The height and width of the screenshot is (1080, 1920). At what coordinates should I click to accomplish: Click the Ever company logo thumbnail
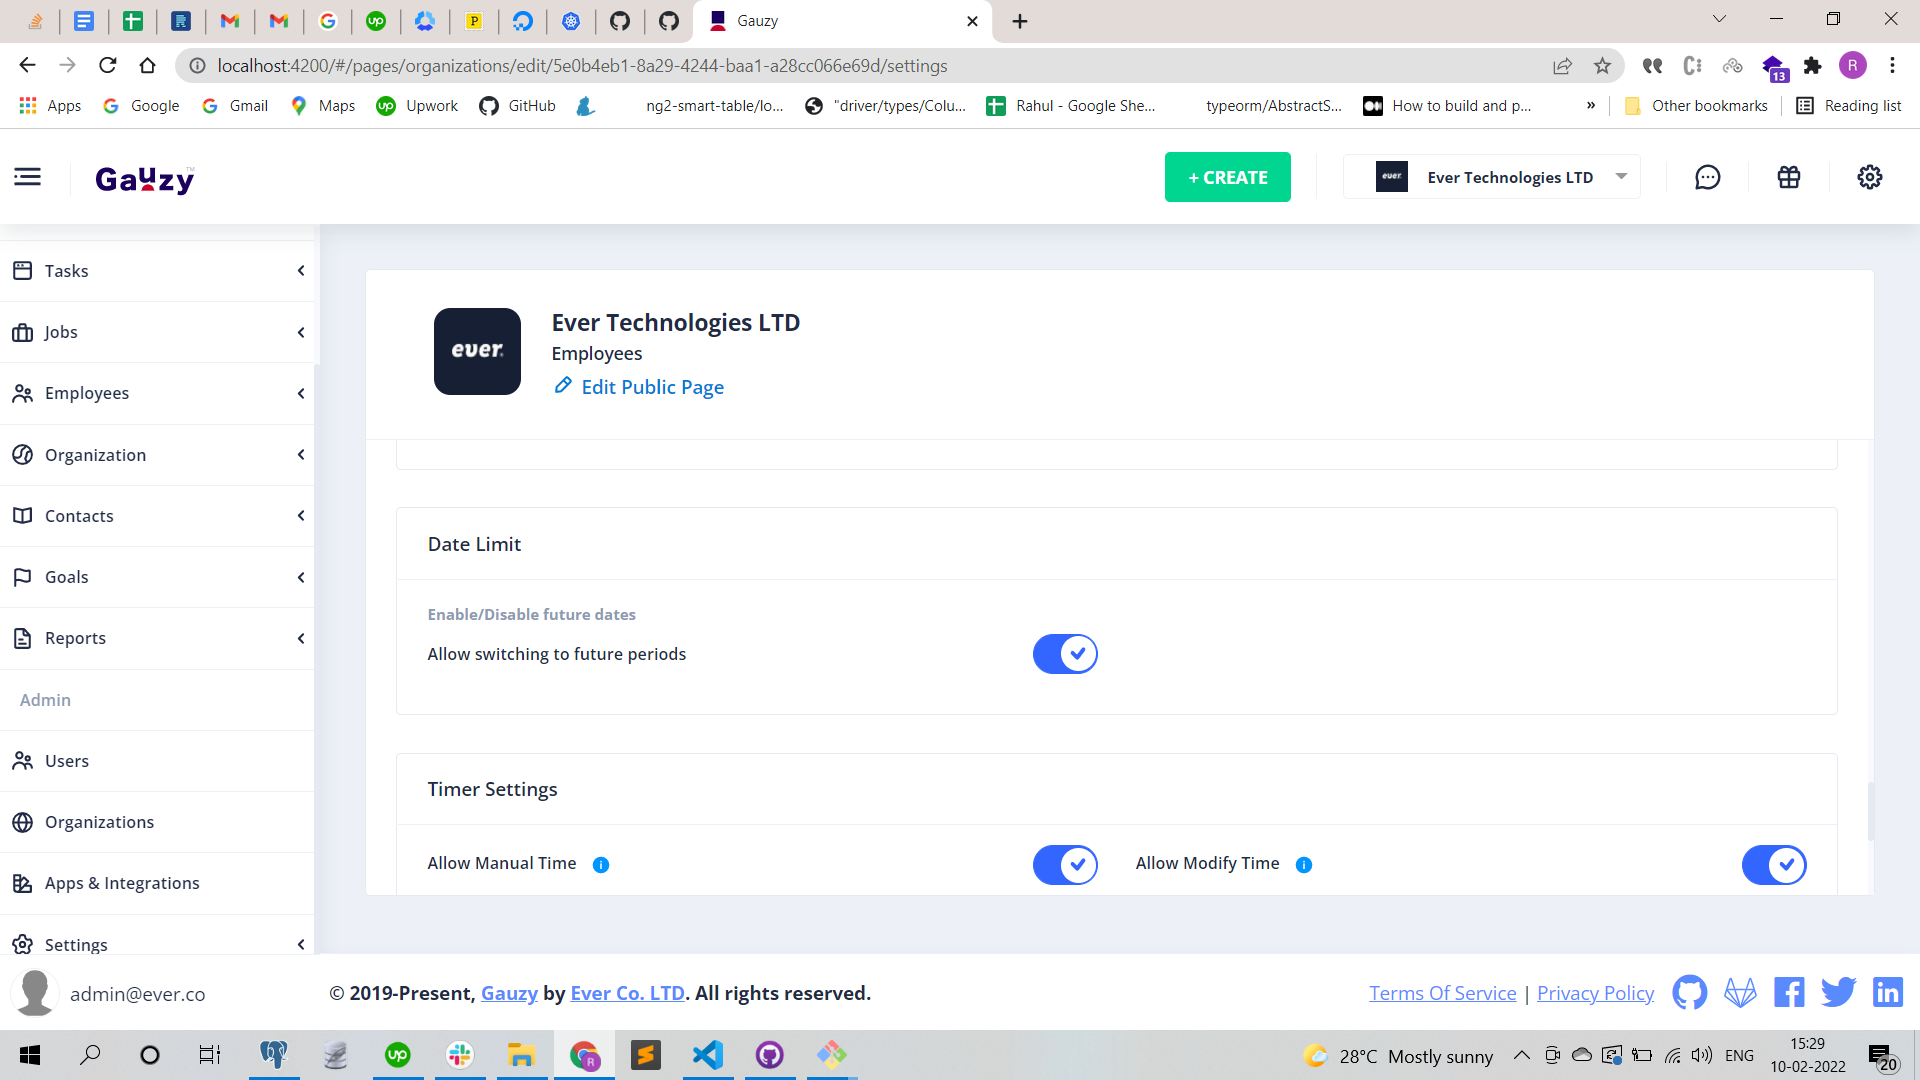pyautogui.click(x=477, y=351)
